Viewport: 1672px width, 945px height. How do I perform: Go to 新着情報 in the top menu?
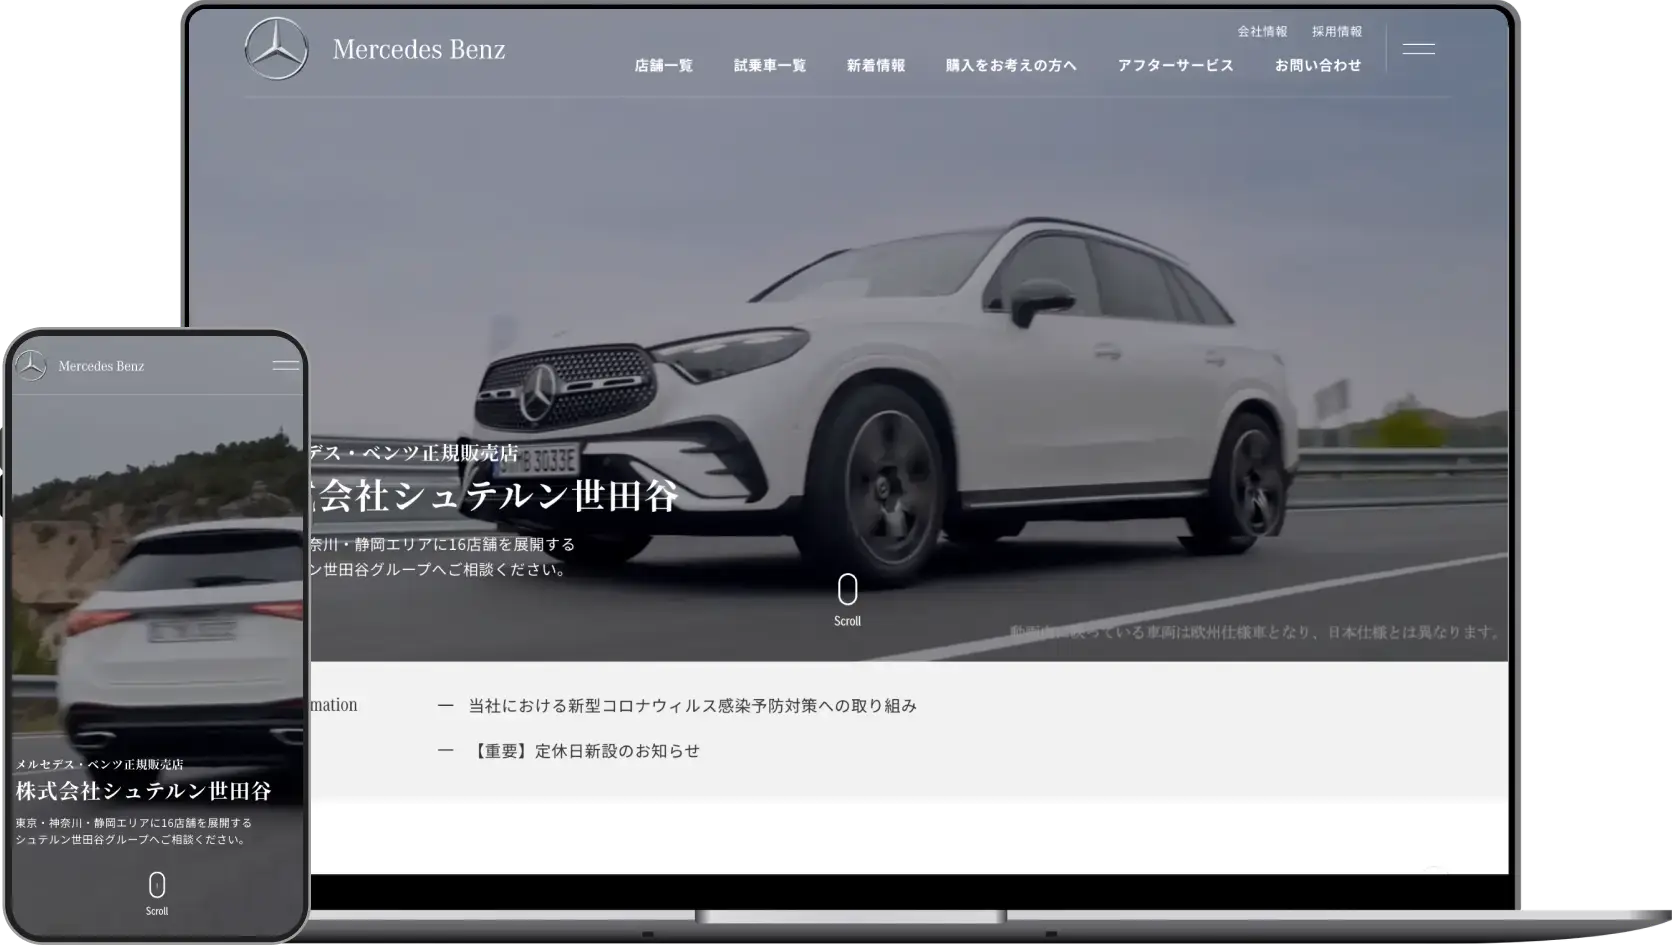click(x=876, y=66)
